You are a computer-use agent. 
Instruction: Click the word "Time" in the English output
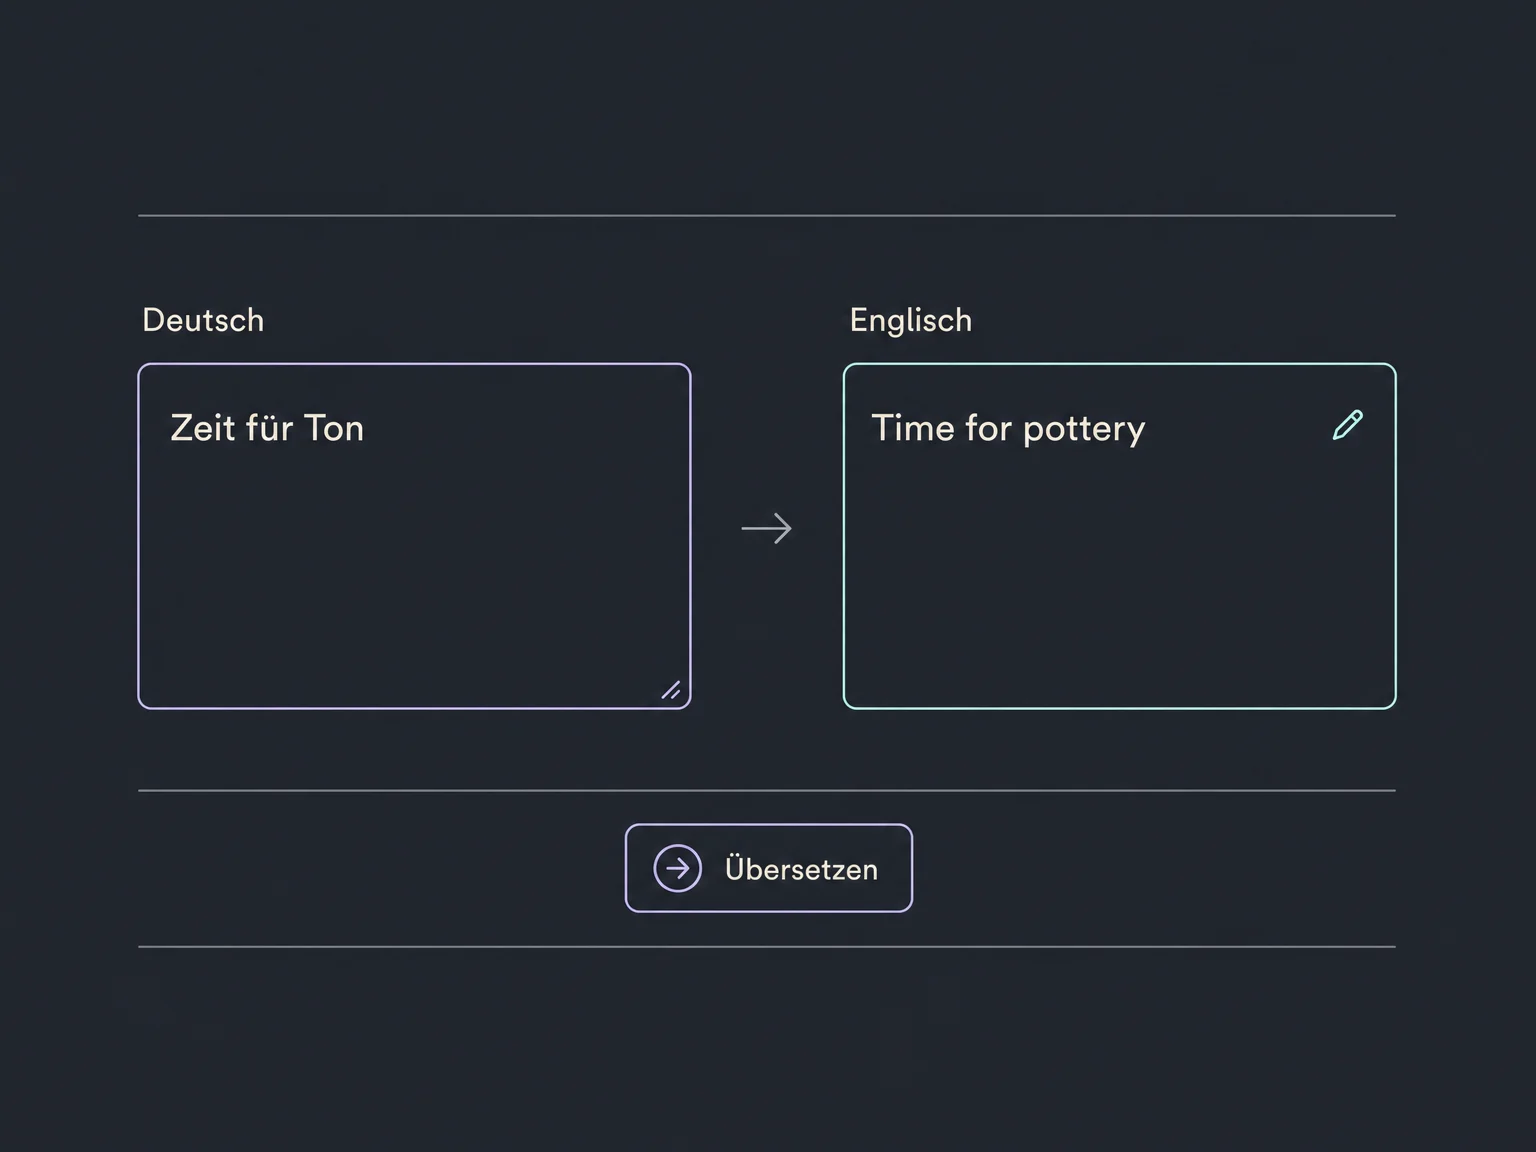(913, 428)
